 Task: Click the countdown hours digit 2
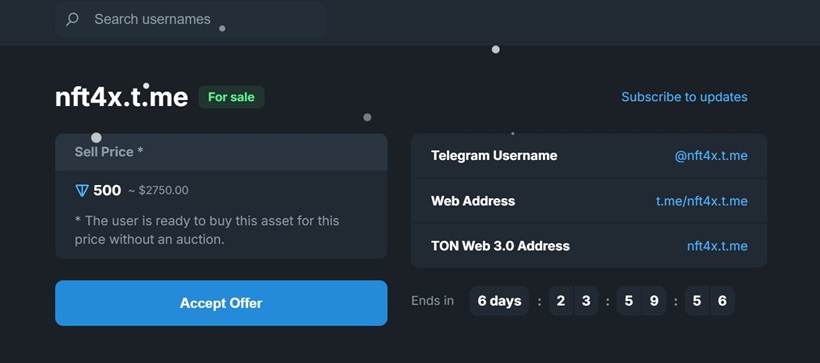coord(561,301)
